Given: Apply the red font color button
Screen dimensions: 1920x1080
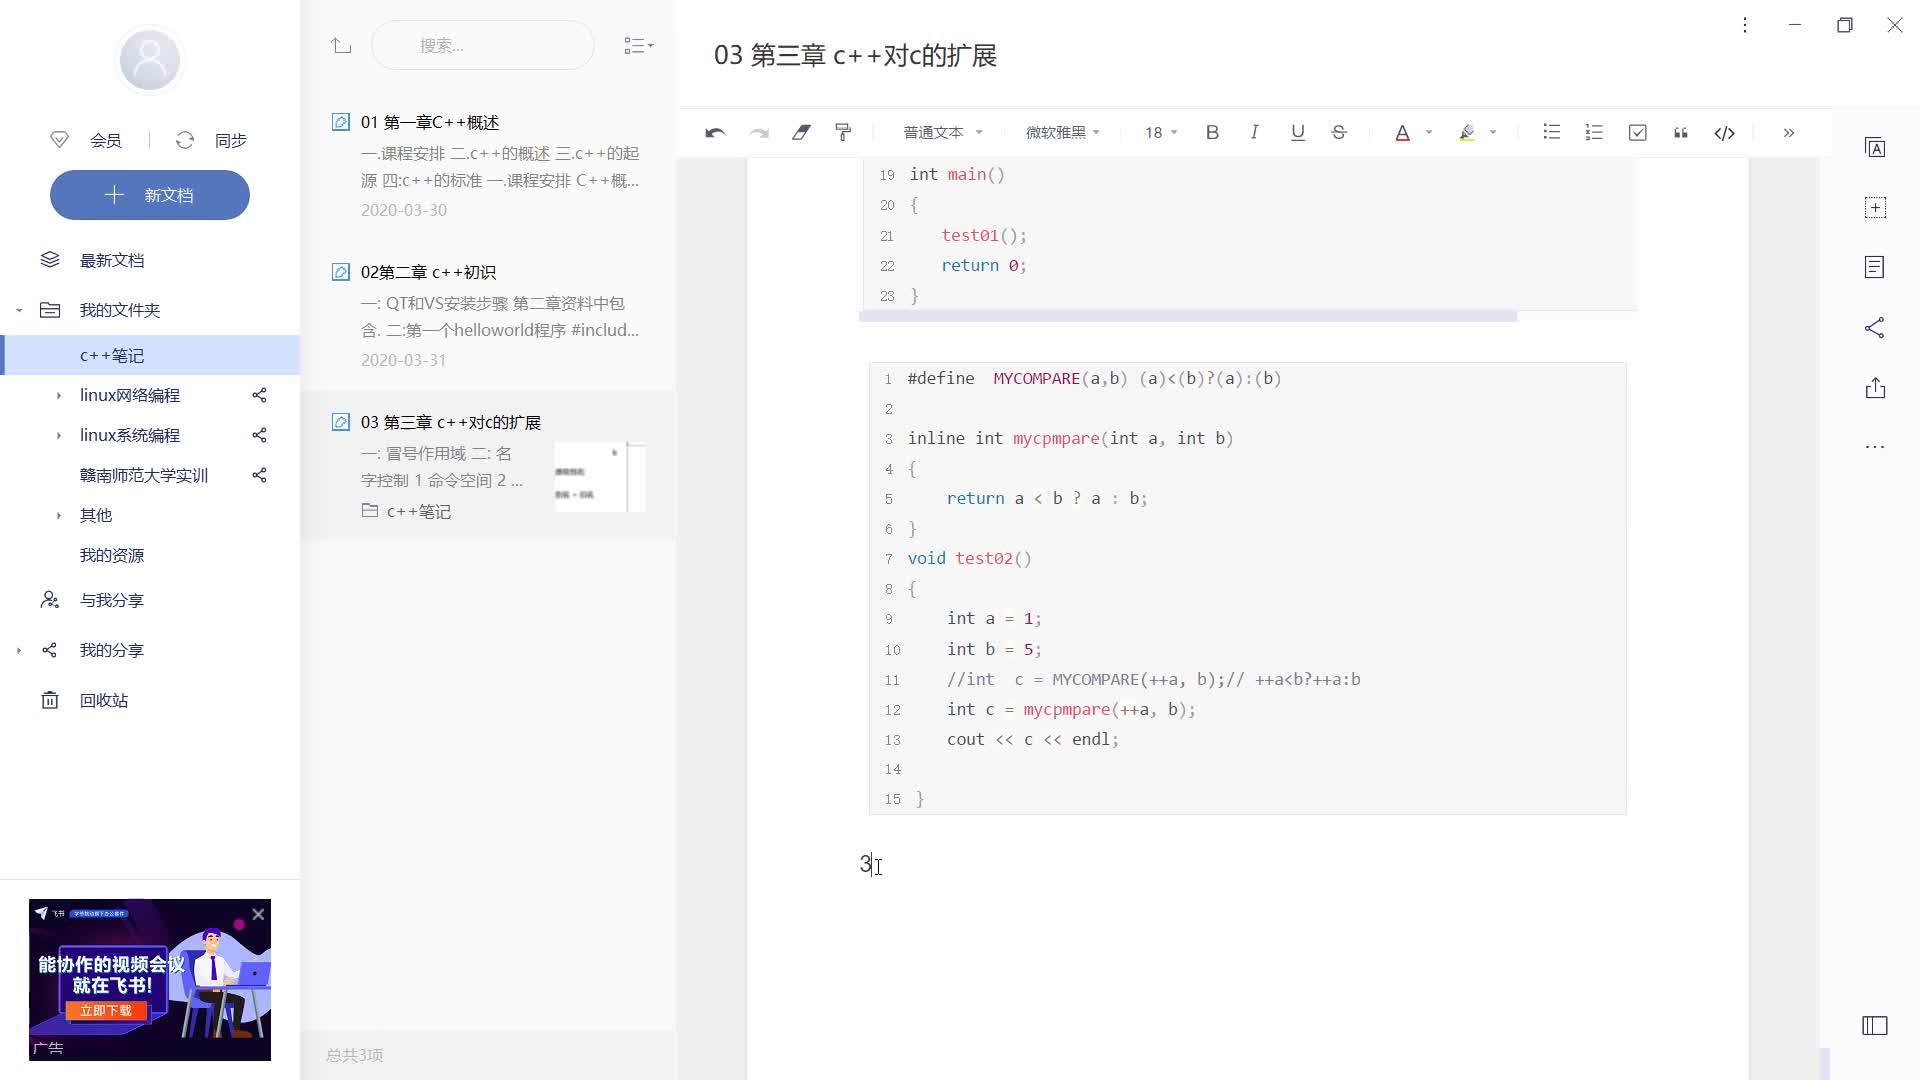Looking at the screenshot, I should (x=1402, y=132).
